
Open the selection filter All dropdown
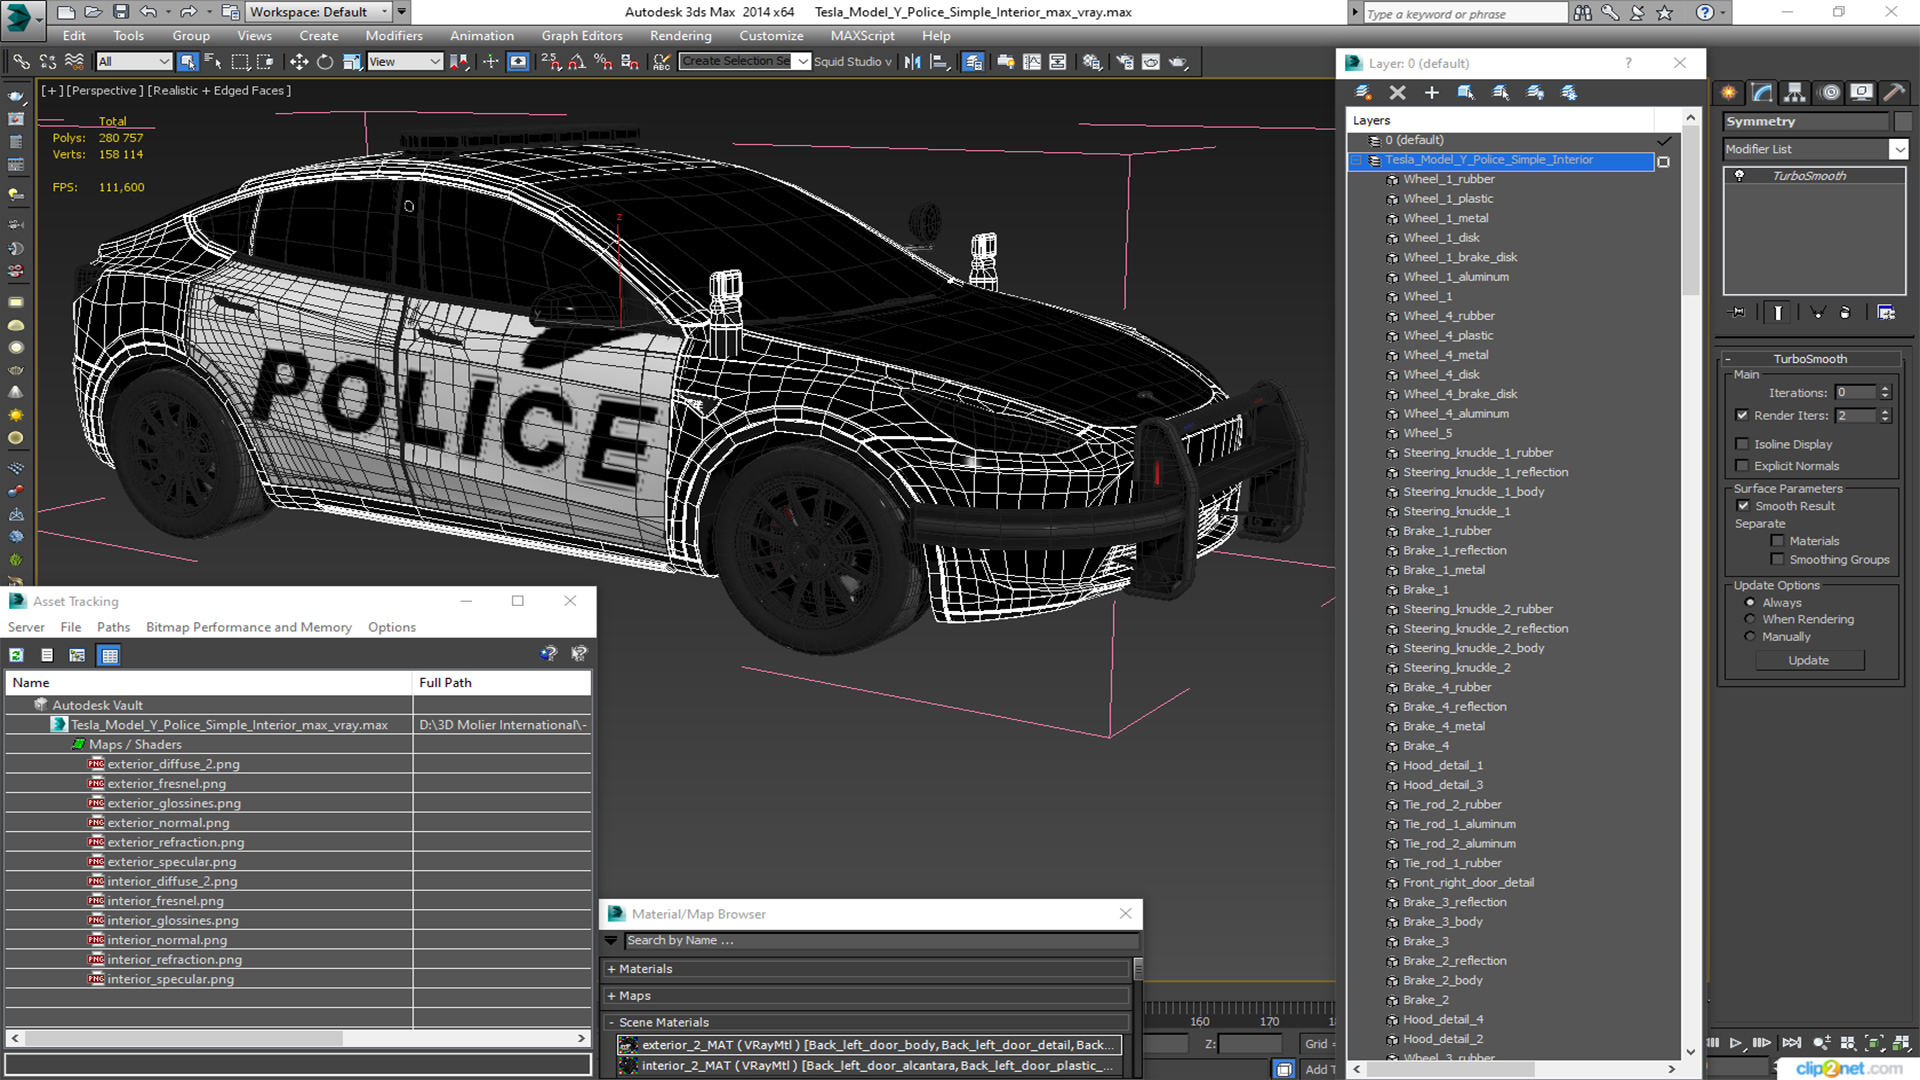(134, 62)
